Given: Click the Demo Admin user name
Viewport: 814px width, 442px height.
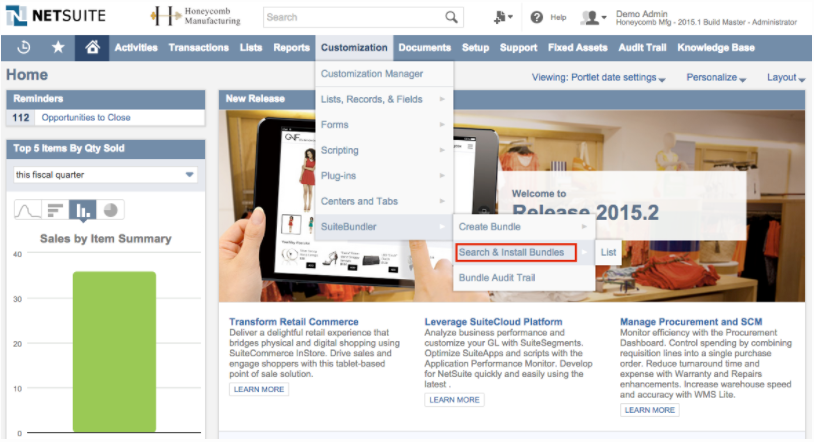Looking at the screenshot, I should coord(642,14).
